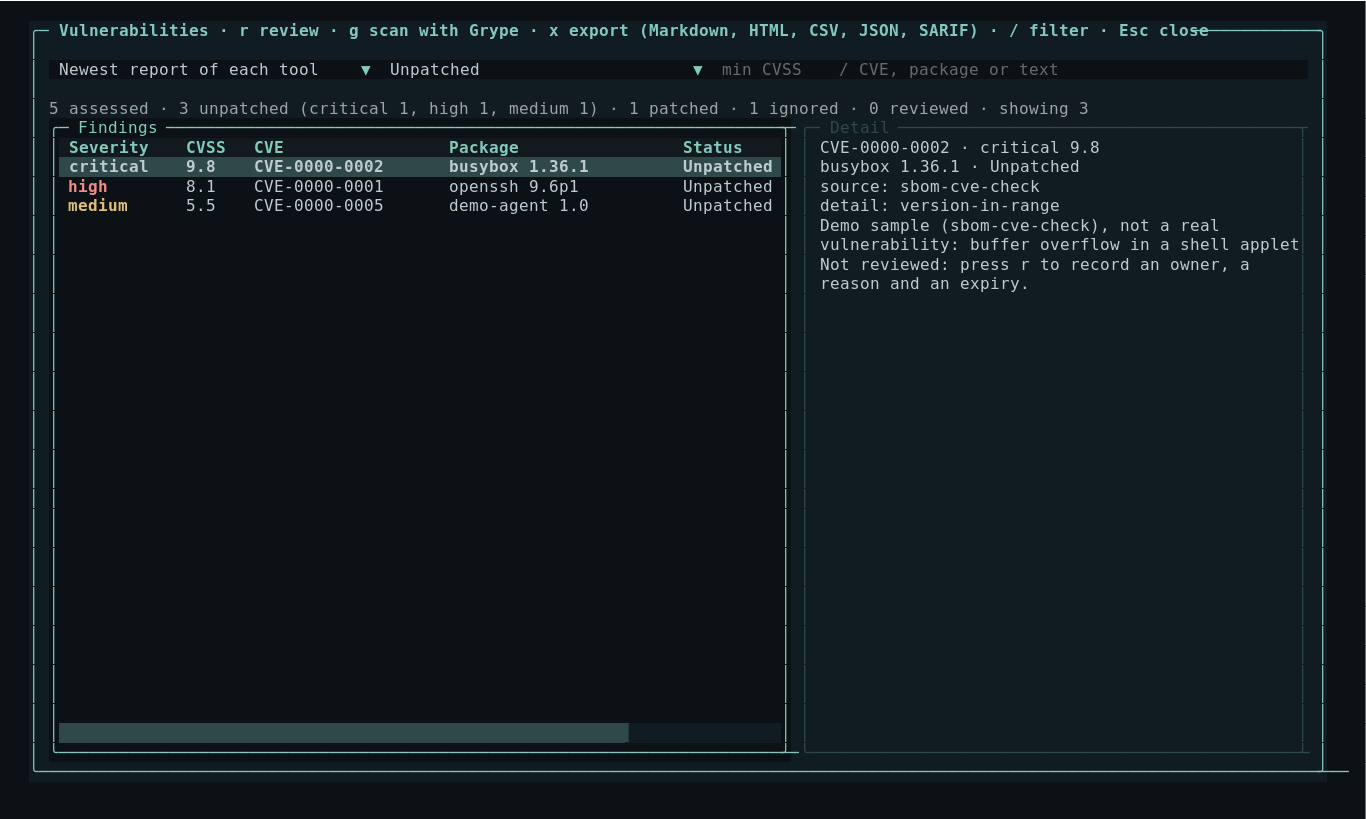Open the "Unpatched" status filter dropdown
The height and width of the screenshot is (819, 1366).
click(x=546, y=70)
